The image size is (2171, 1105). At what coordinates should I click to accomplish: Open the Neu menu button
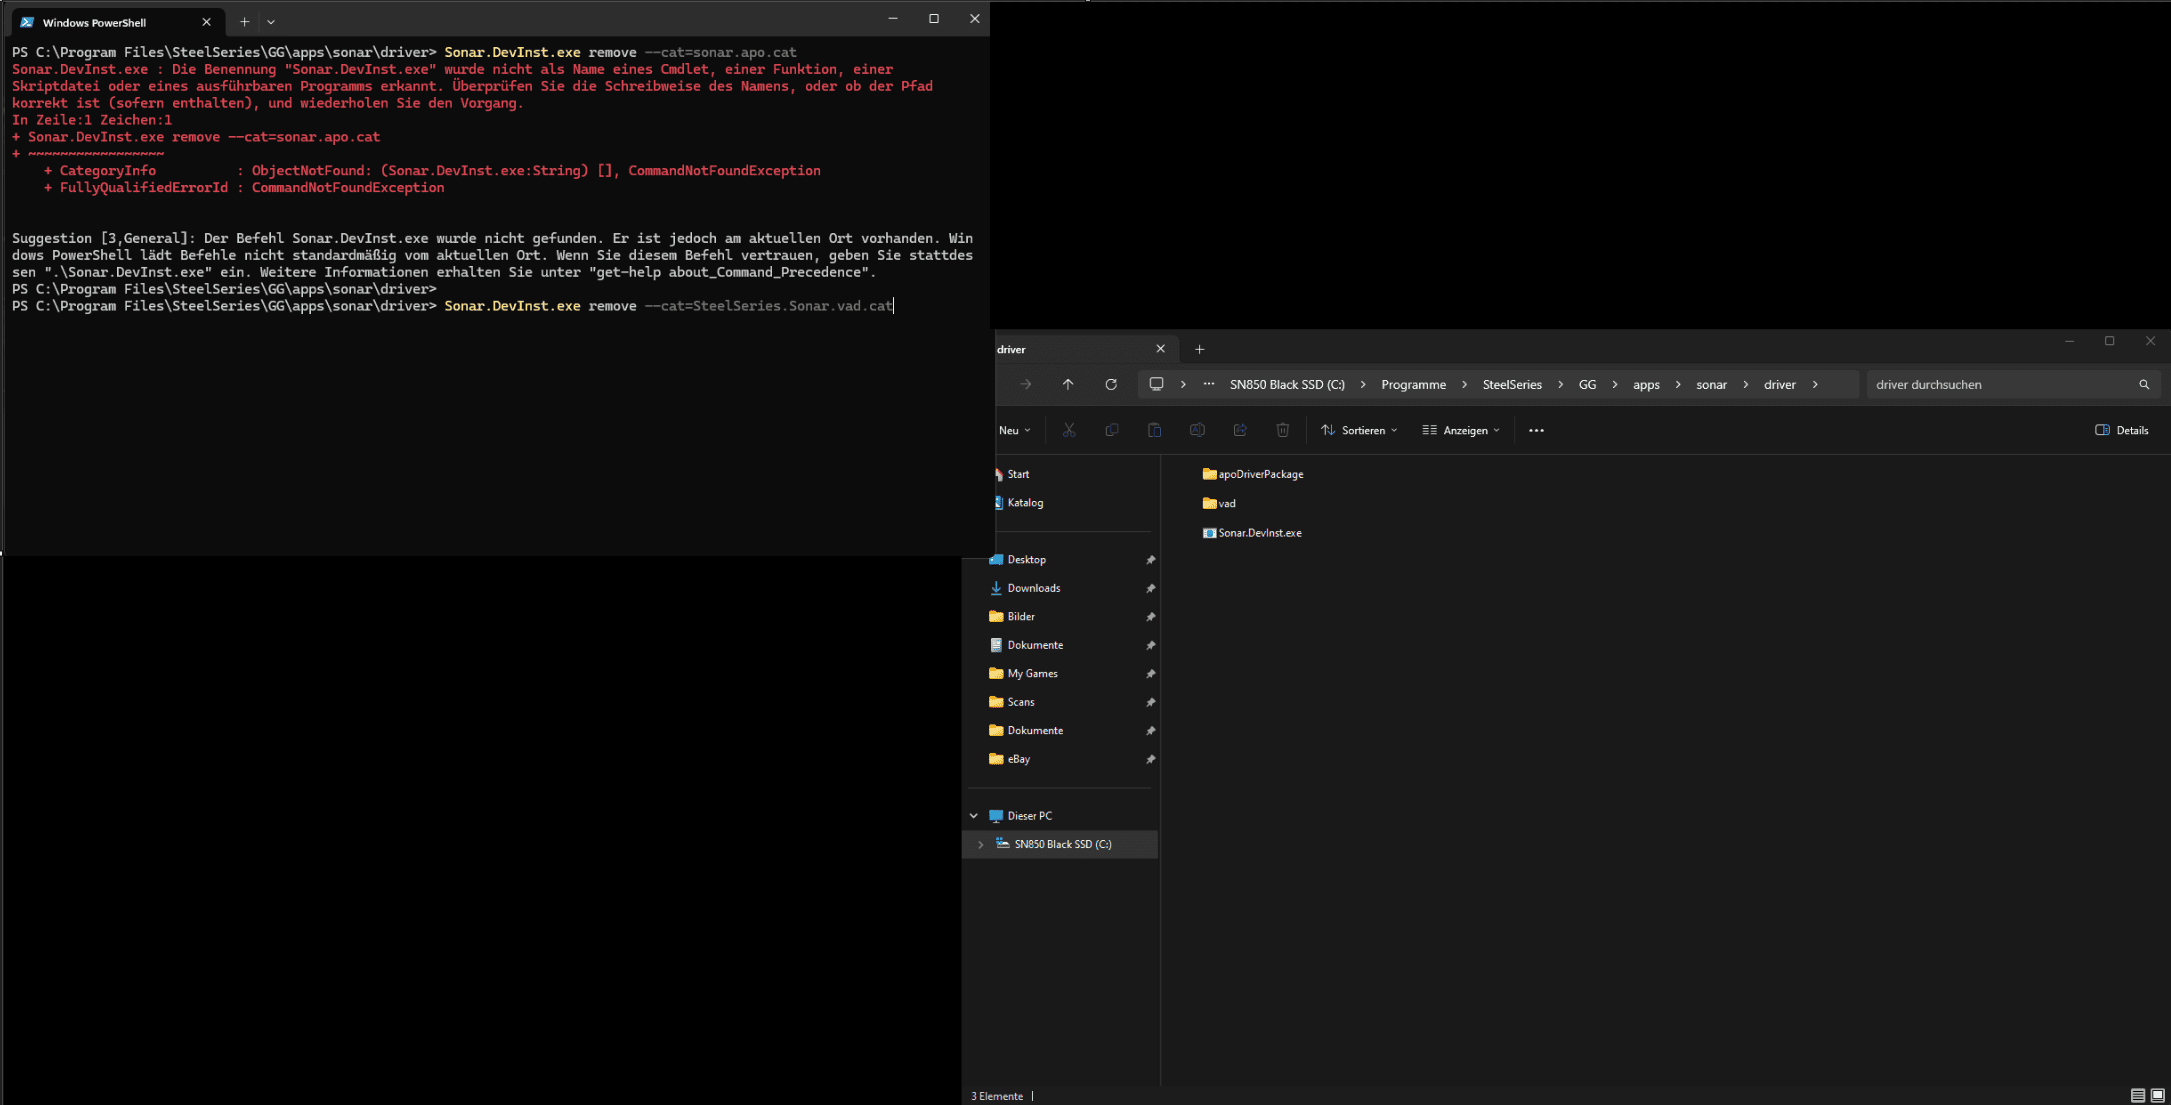point(1013,430)
